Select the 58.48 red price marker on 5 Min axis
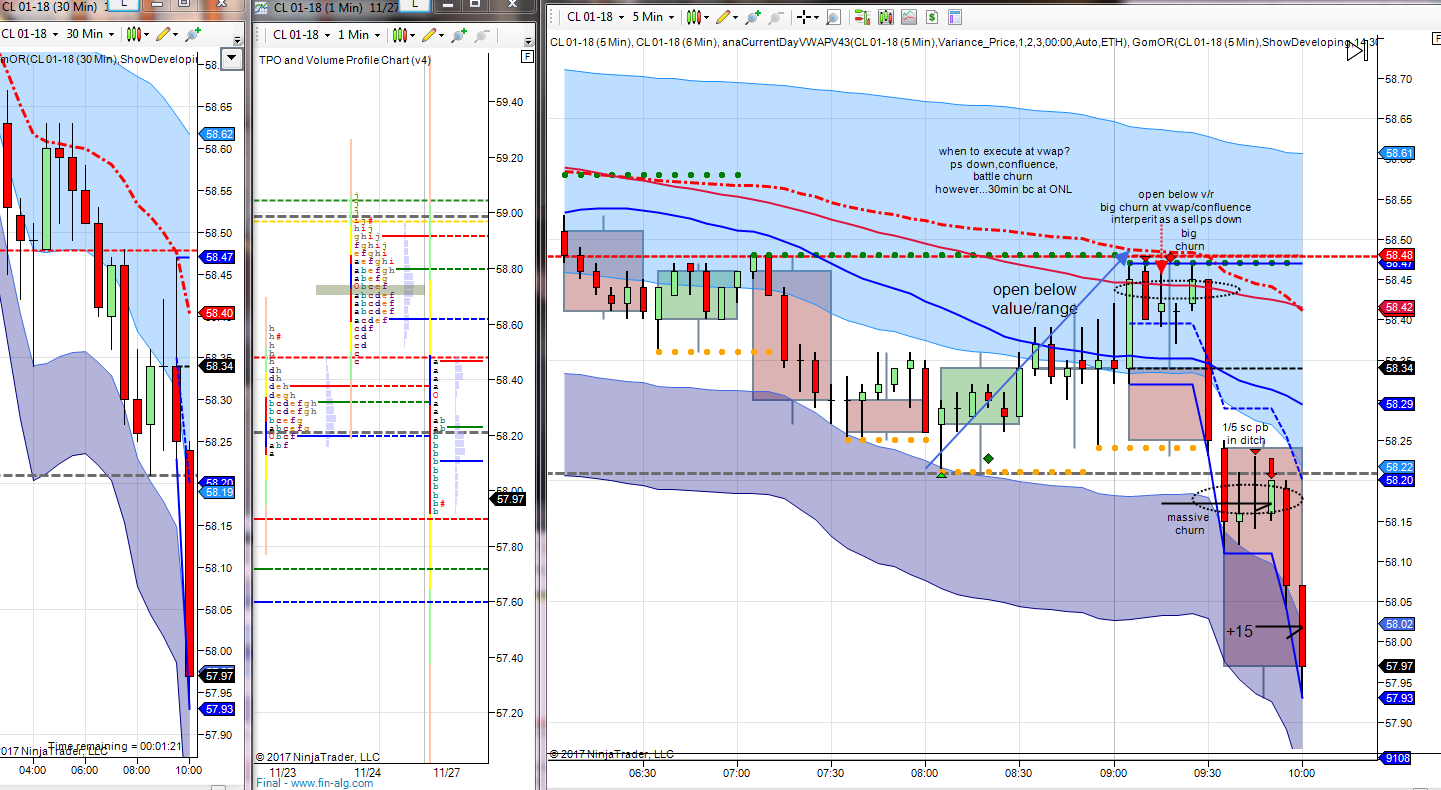This screenshot has width=1441, height=790. pos(1397,256)
